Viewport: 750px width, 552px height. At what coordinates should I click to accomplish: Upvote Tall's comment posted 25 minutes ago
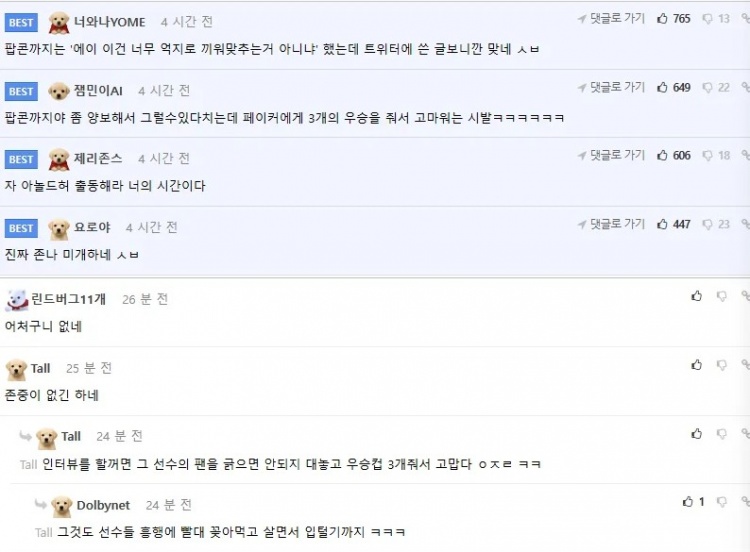click(697, 365)
